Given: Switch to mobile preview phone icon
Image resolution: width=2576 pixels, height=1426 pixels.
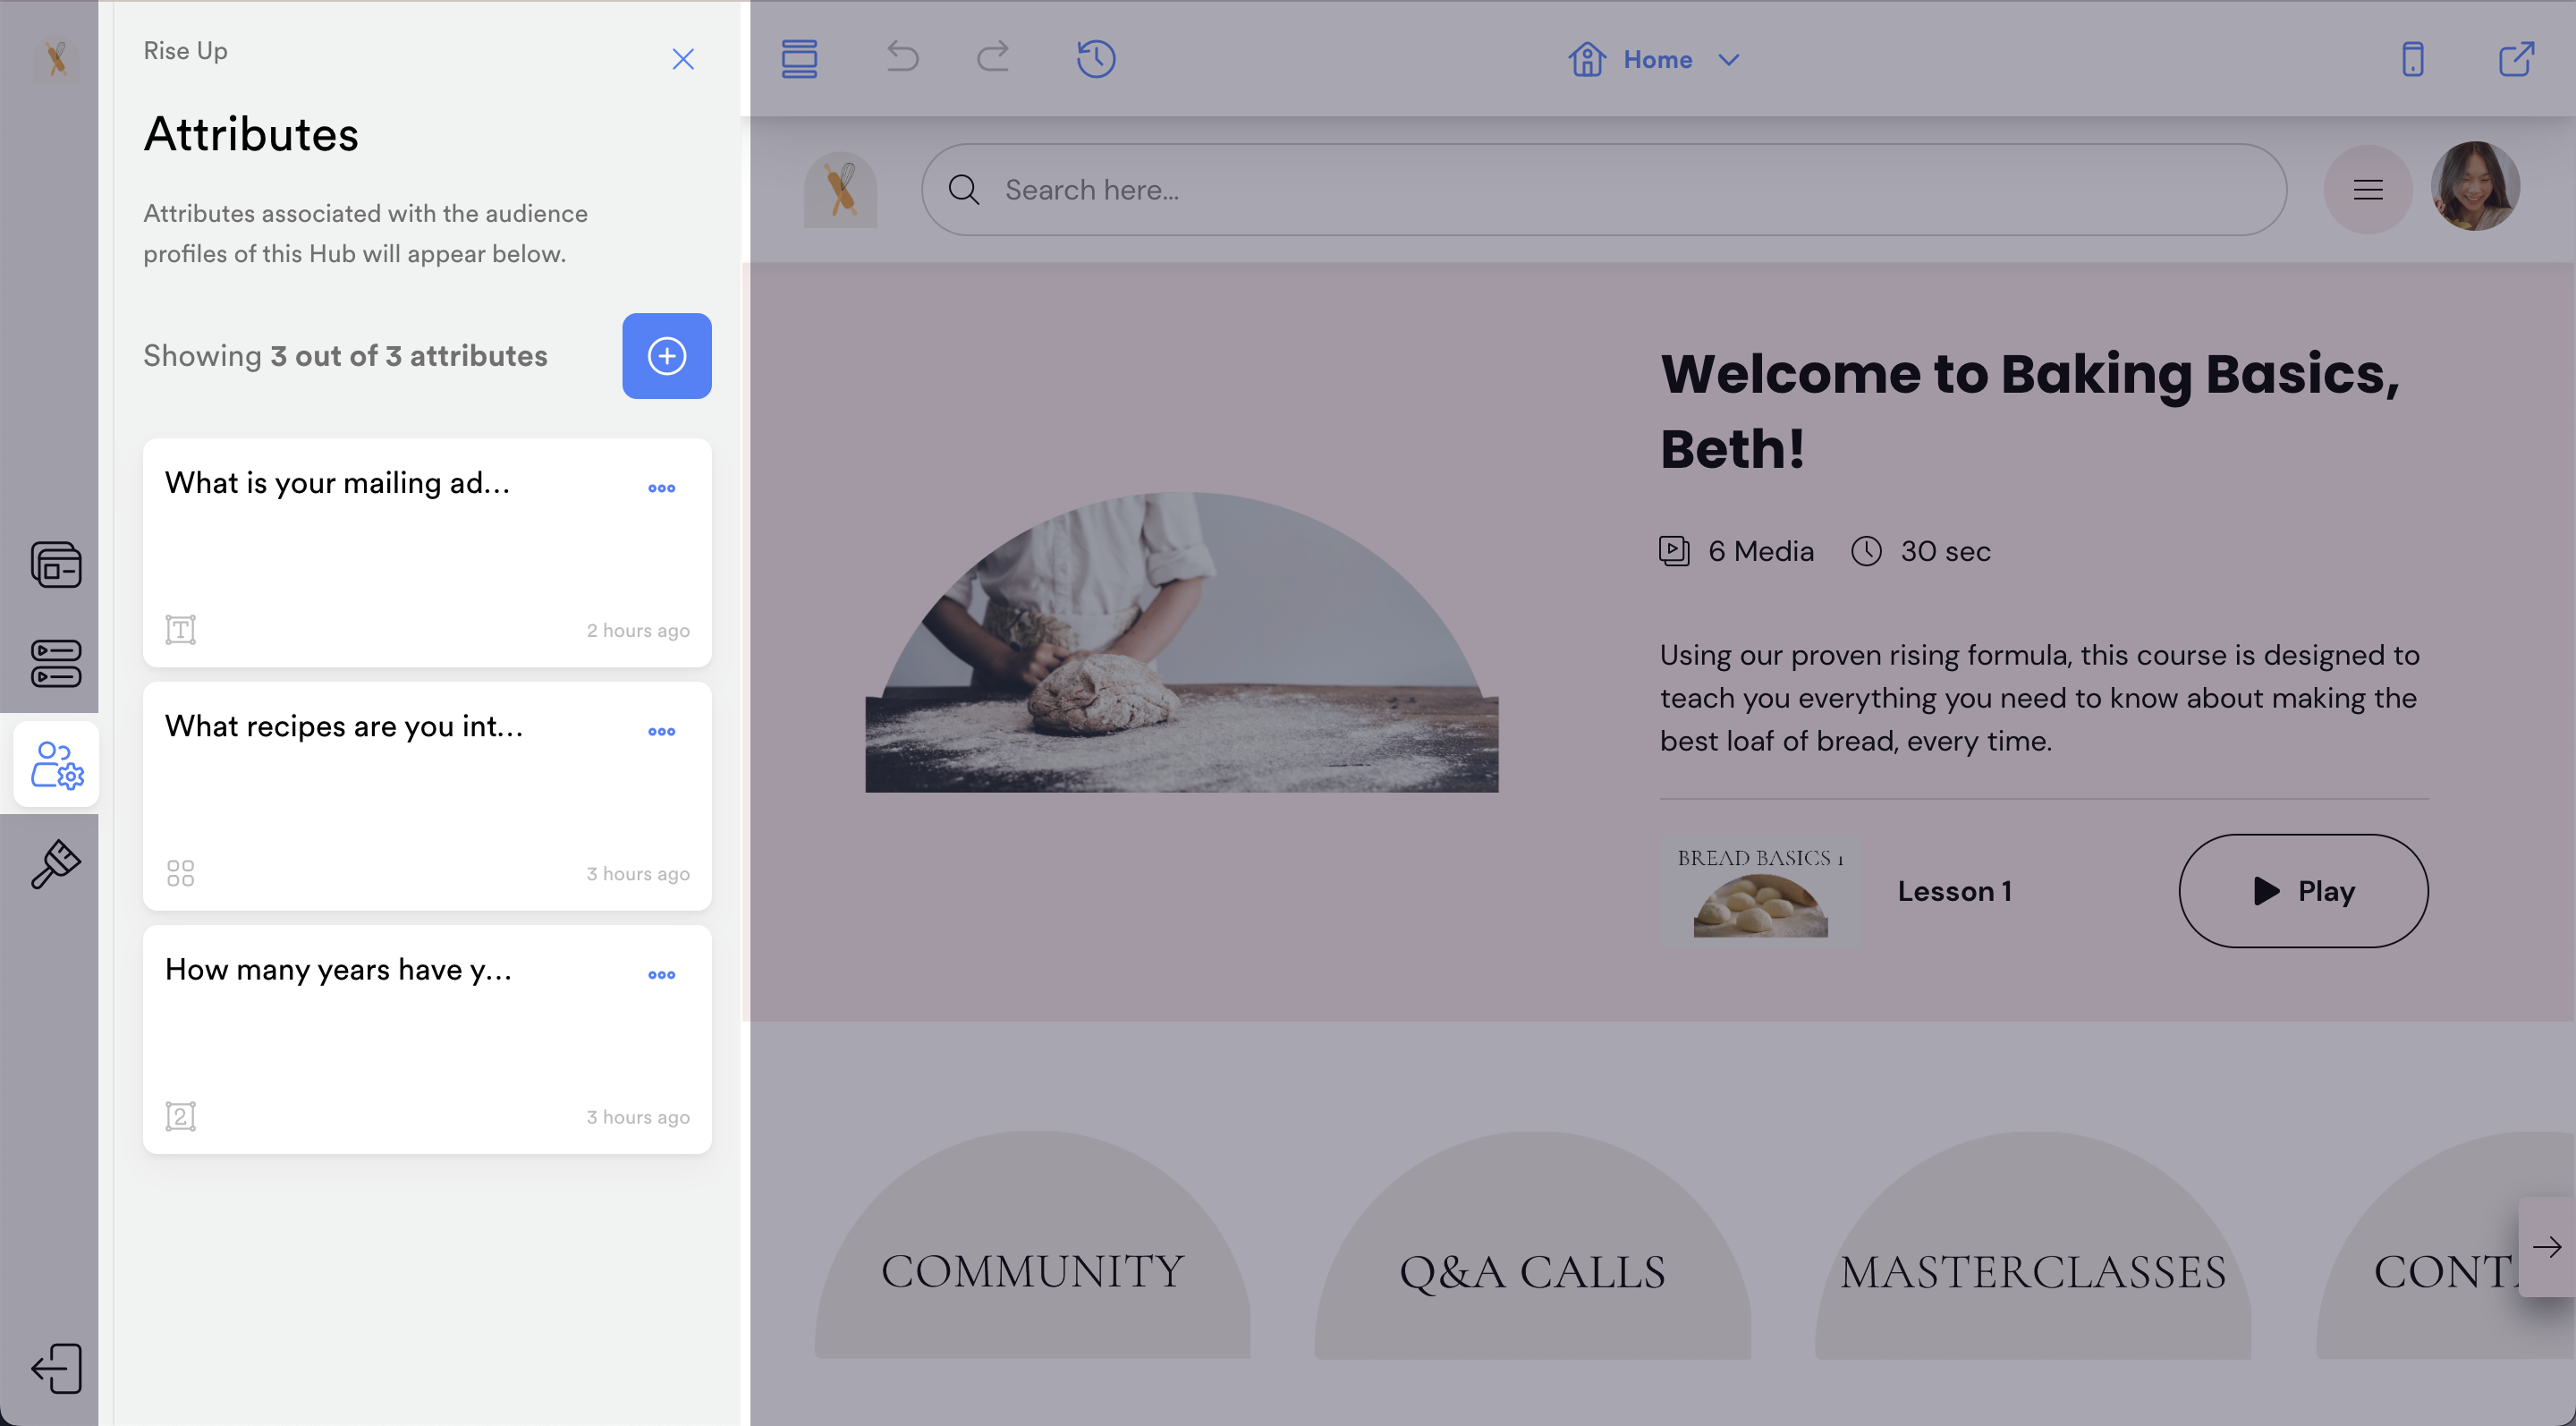Looking at the screenshot, I should click(2412, 59).
